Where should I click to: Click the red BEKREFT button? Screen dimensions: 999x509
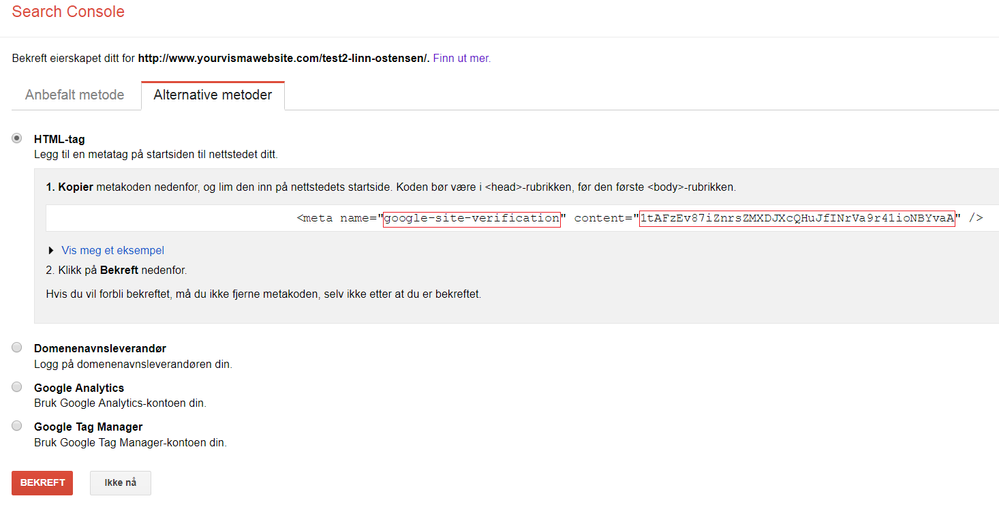(42, 483)
